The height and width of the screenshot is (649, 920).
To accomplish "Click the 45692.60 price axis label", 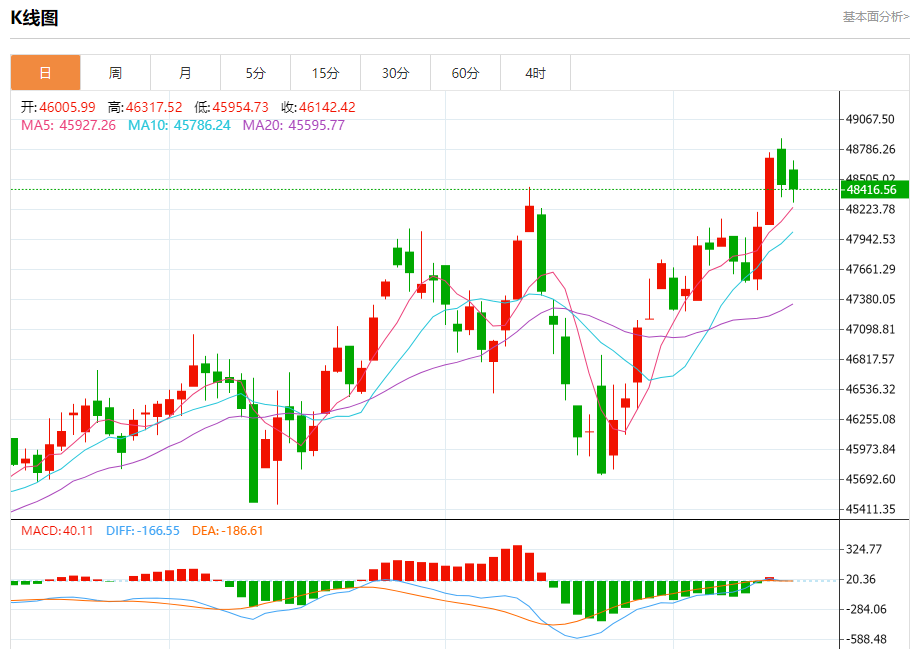I will click(x=870, y=479).
